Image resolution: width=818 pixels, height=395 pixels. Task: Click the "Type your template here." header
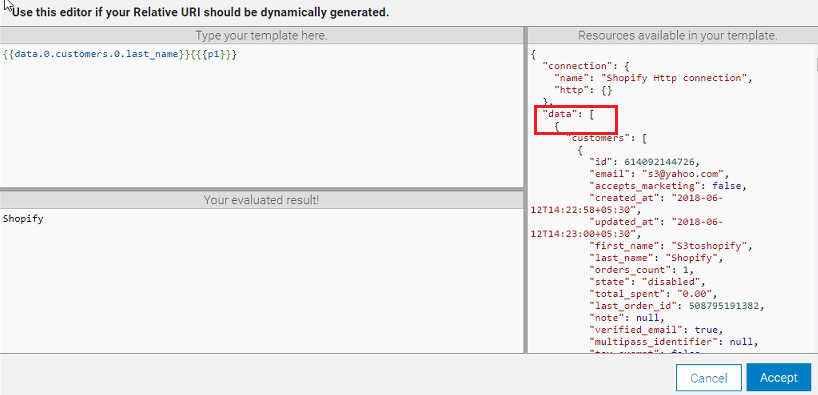click(x=261, y=36)
